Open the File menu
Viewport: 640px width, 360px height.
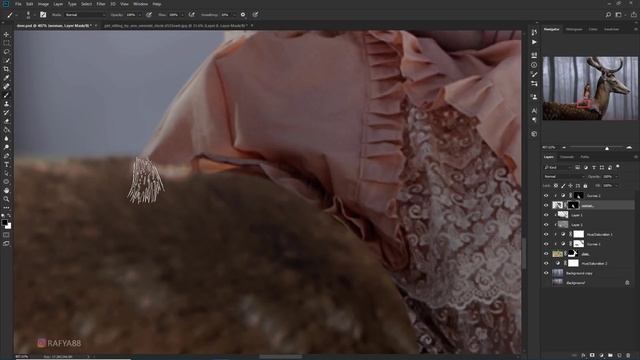coord(18,4)
